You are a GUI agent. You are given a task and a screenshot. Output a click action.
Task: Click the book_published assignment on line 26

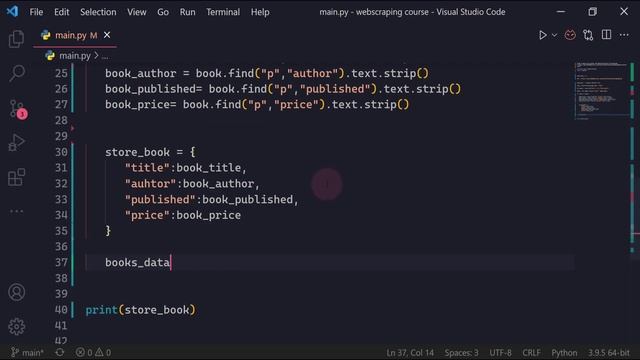point(283,89)
